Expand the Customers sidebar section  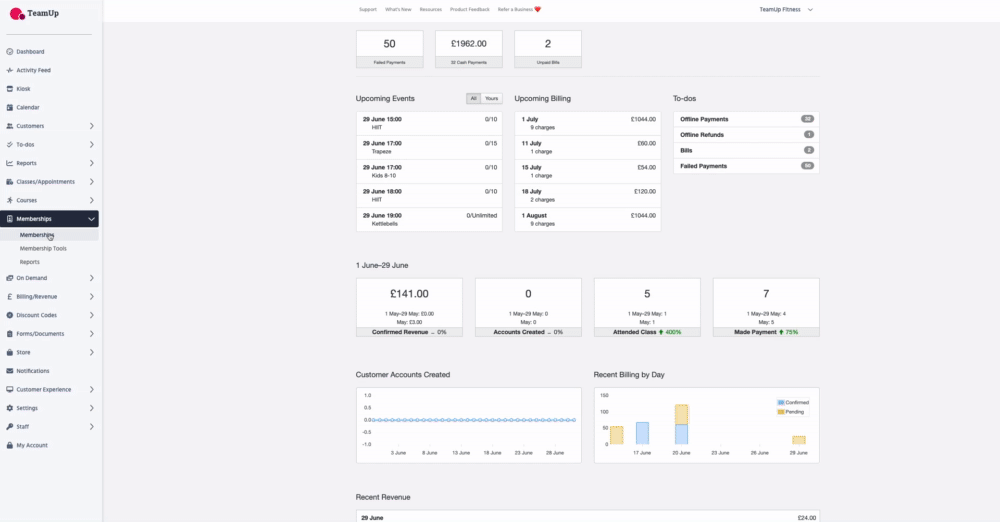[91, 126]
